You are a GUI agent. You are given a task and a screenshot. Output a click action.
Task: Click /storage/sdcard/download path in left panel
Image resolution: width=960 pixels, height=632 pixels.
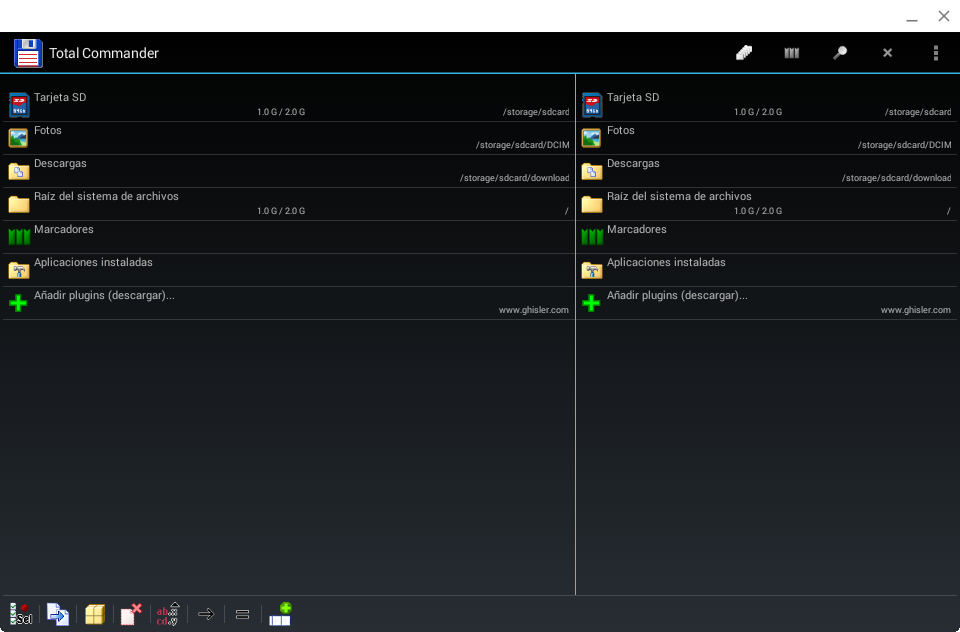[x=514, y=178]
